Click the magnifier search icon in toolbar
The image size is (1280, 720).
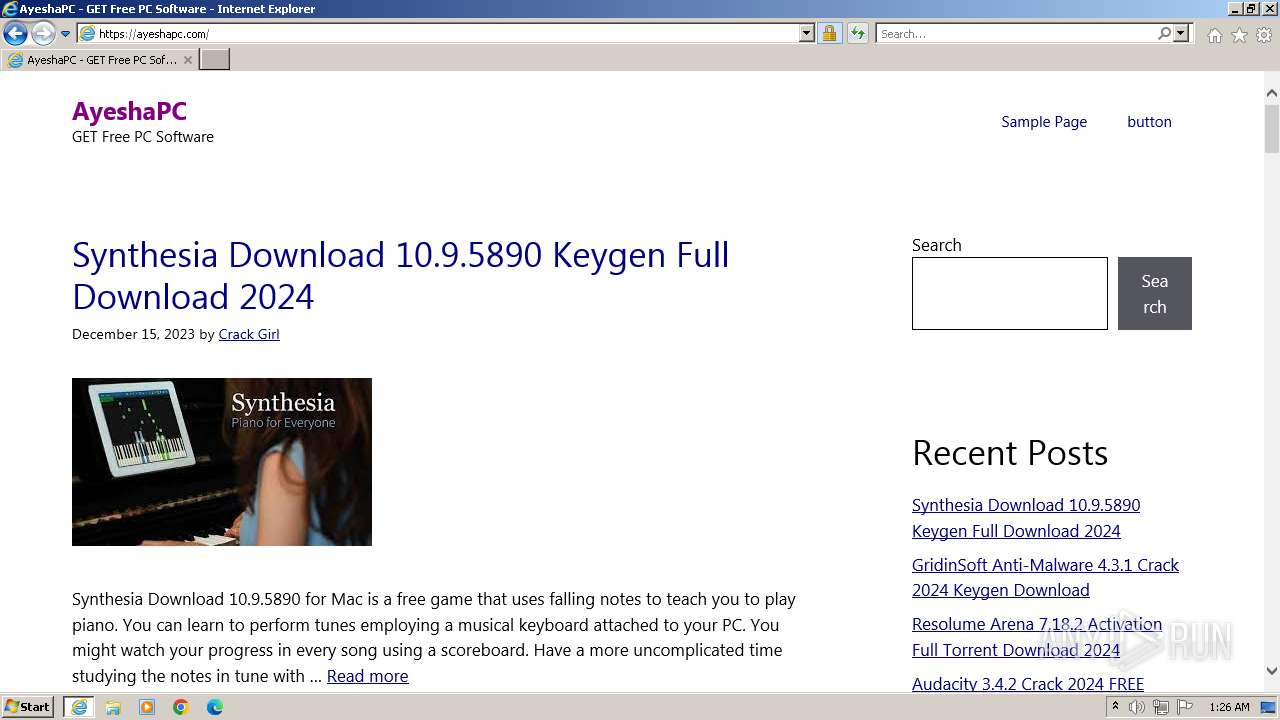pos(1164,33)
